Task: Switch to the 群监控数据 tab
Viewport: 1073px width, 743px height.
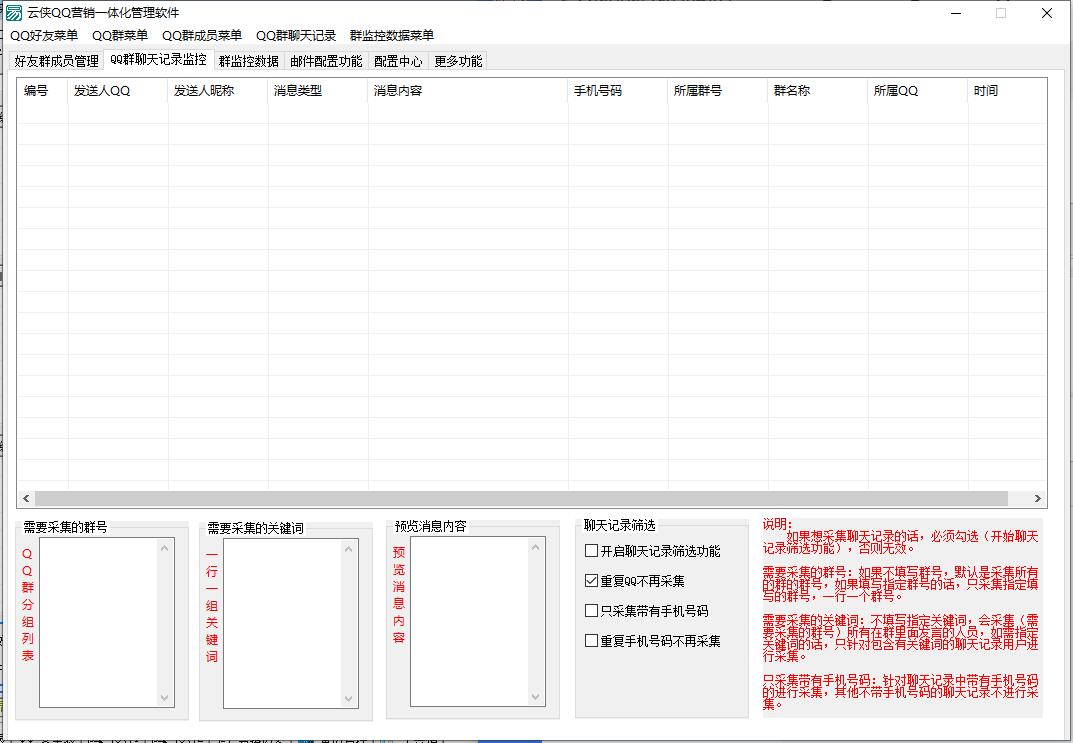Action: pyautogui.click(x=248, y=61)
